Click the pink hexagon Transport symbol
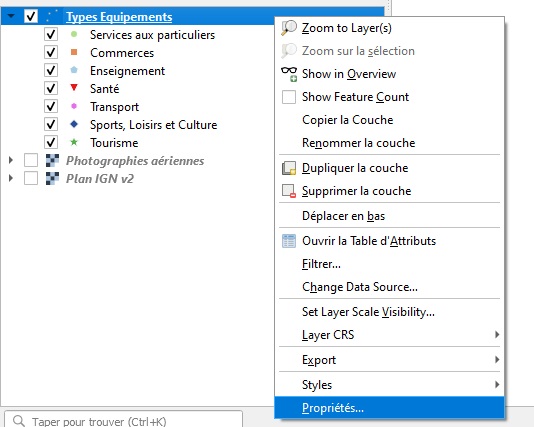534x427 pixels. [x=74, y=106]
